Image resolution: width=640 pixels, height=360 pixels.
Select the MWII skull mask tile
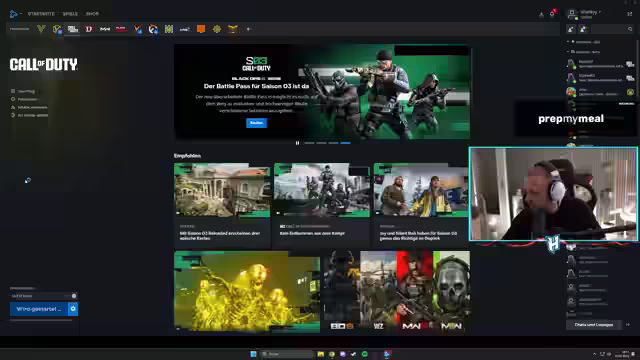[451, 291]
